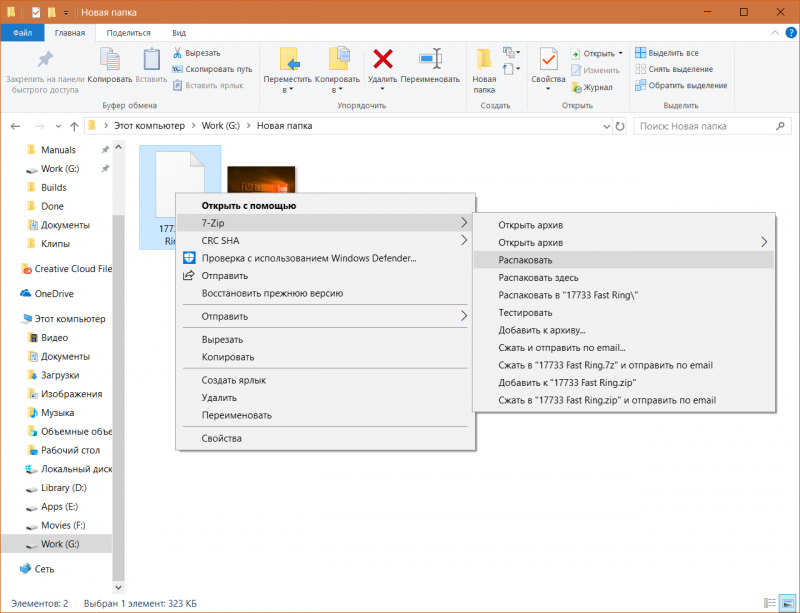Image resolution: width=800 pixels, height=613 pixels.
Task: Click Проверка с использованием Windows Defender
Action: tap(325, 258)
